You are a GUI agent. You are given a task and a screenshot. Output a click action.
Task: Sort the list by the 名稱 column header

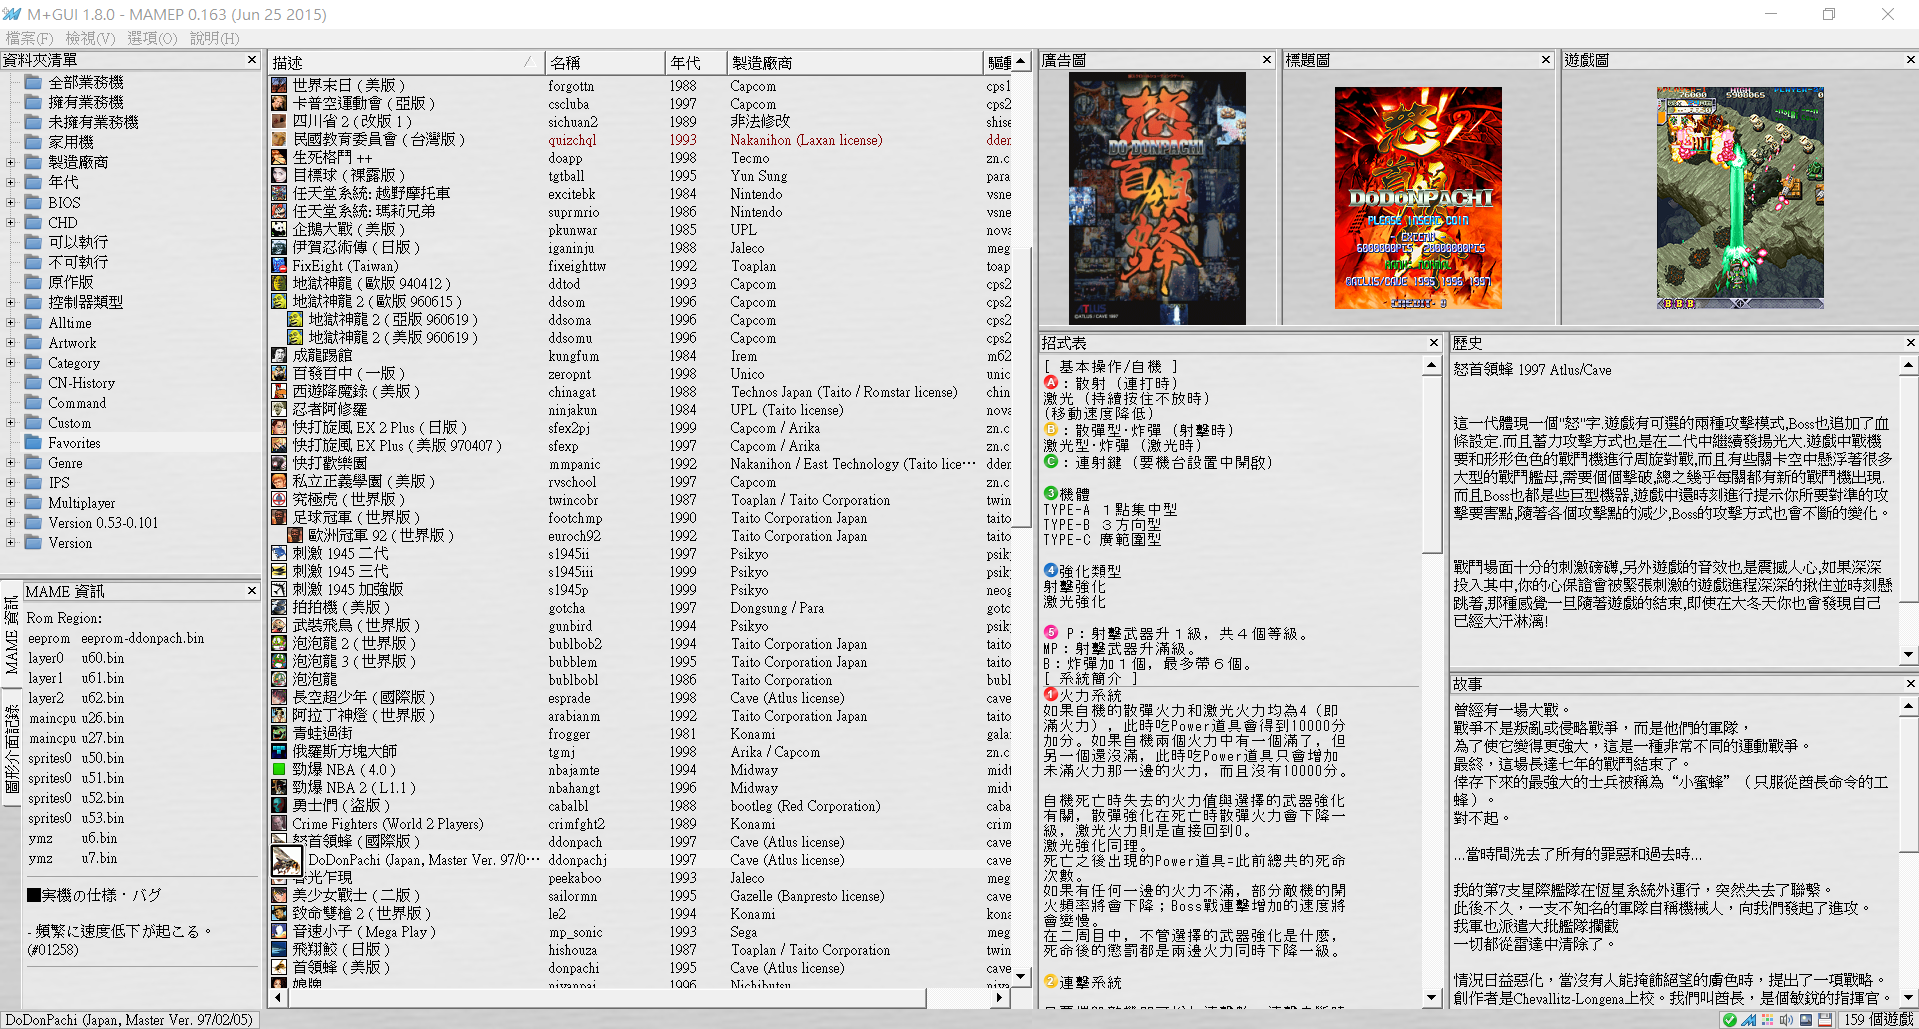[x=605, y=62]
